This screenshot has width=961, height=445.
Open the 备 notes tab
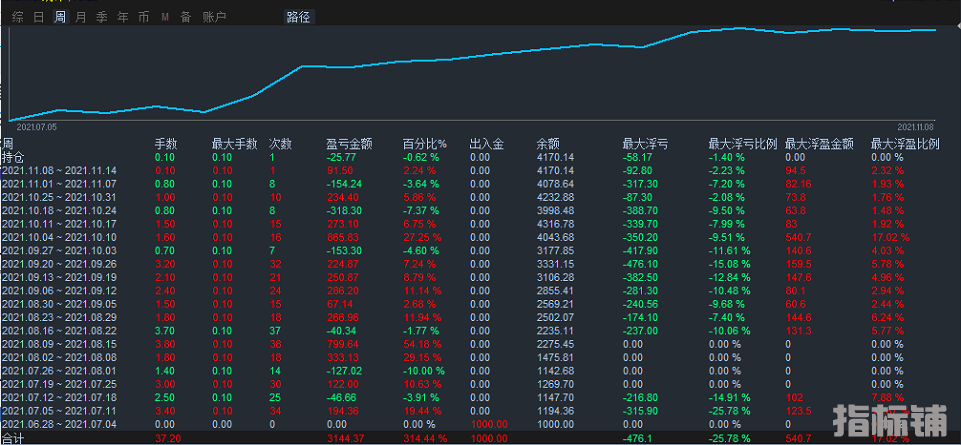(185, 17)
